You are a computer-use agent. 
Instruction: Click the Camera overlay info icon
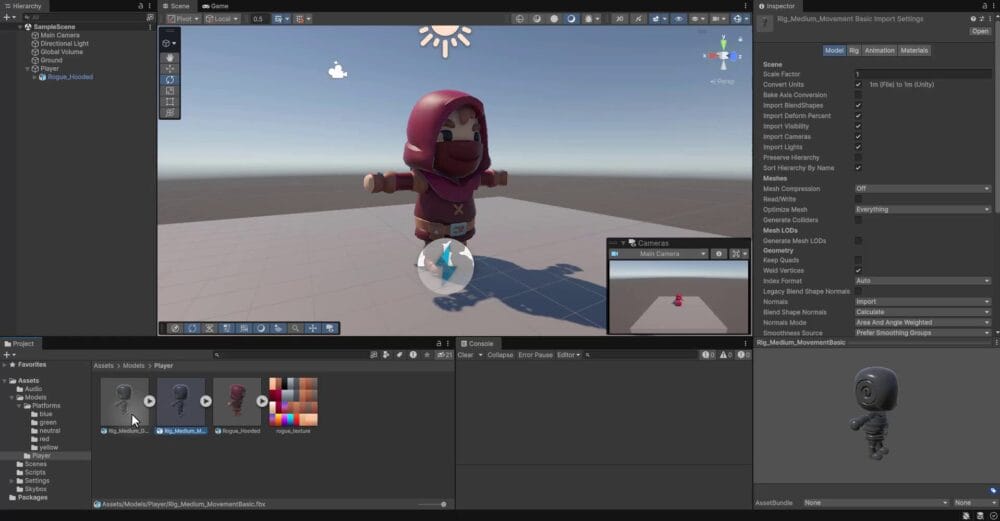point(719,254)
